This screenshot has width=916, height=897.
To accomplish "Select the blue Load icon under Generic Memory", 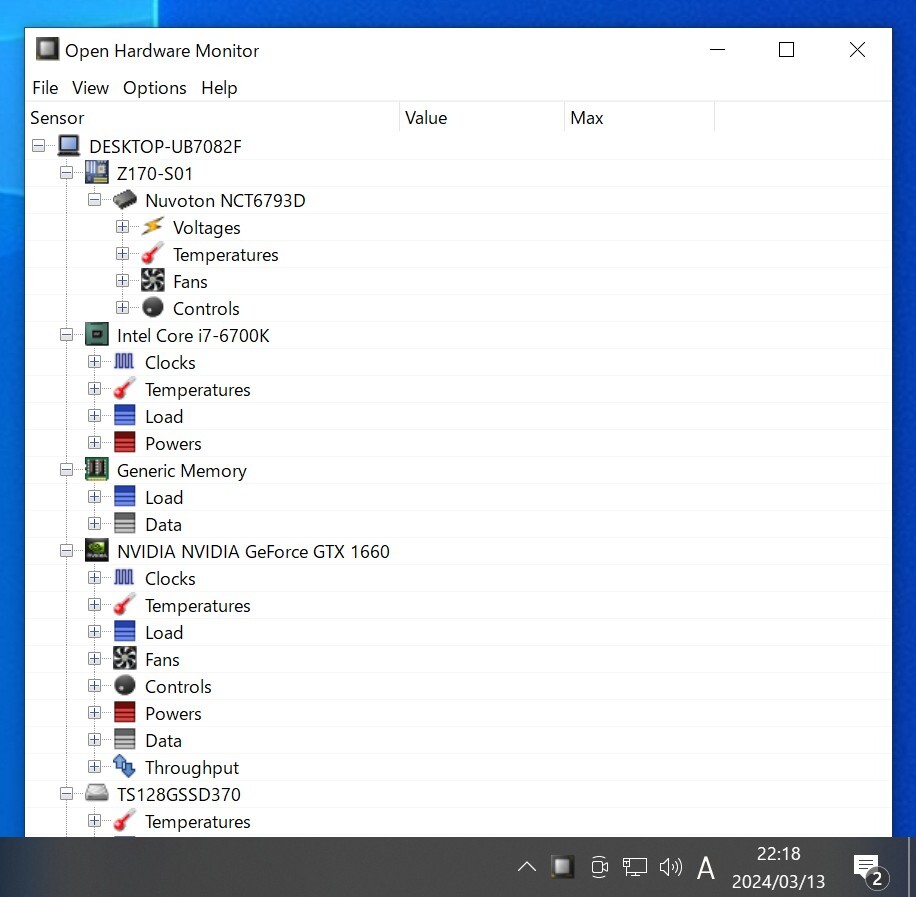I will (124, 497).
